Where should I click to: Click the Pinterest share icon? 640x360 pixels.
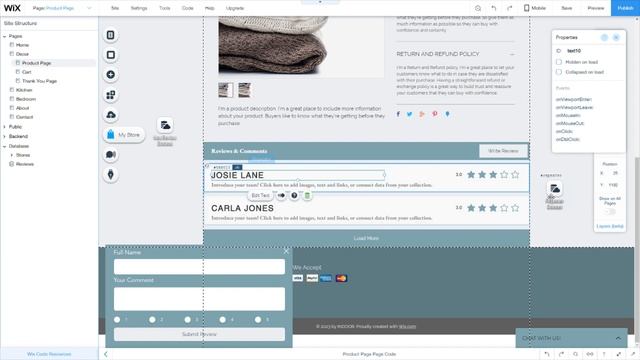coord(435,114)
